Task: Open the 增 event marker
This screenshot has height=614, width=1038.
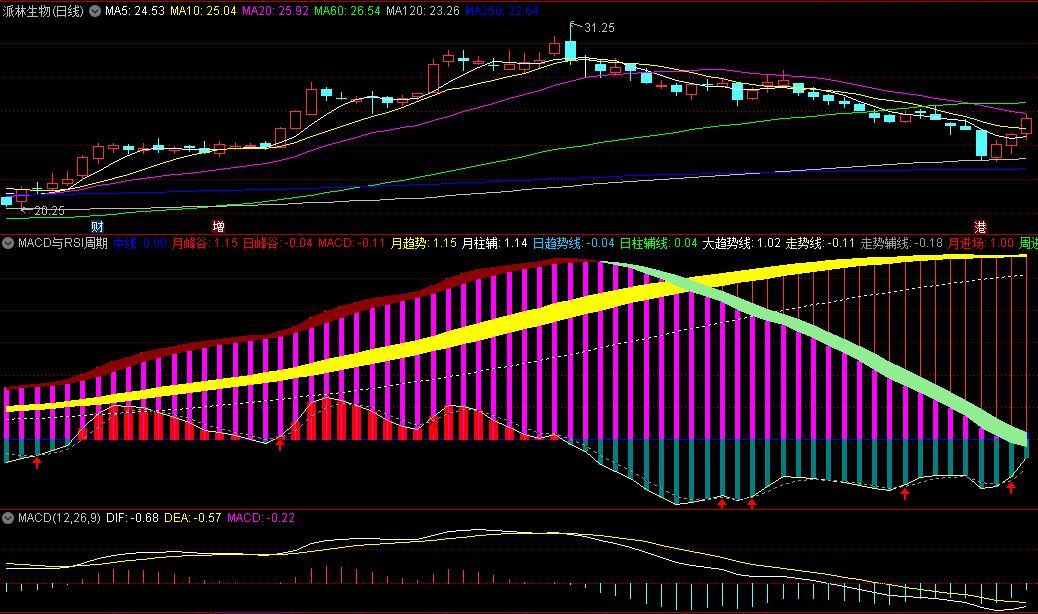Action: coord(218,226)
